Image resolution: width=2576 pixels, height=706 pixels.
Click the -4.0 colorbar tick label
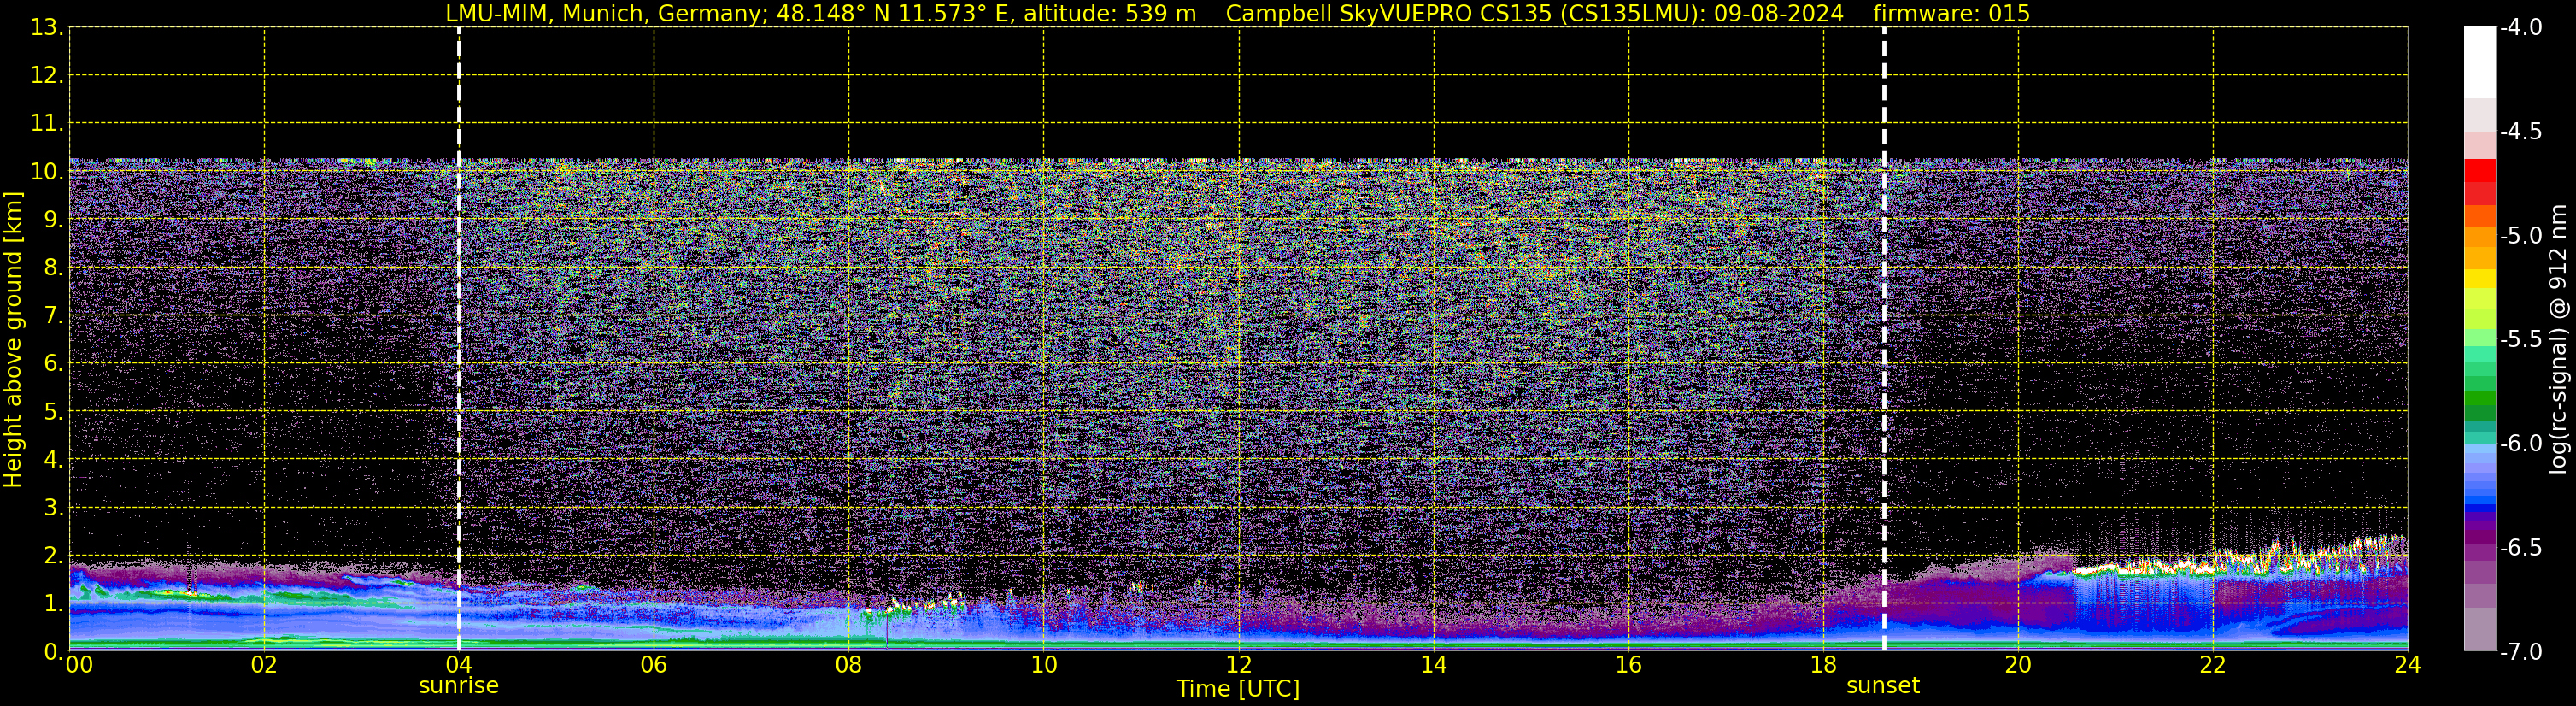click(x=2521, y=27)
